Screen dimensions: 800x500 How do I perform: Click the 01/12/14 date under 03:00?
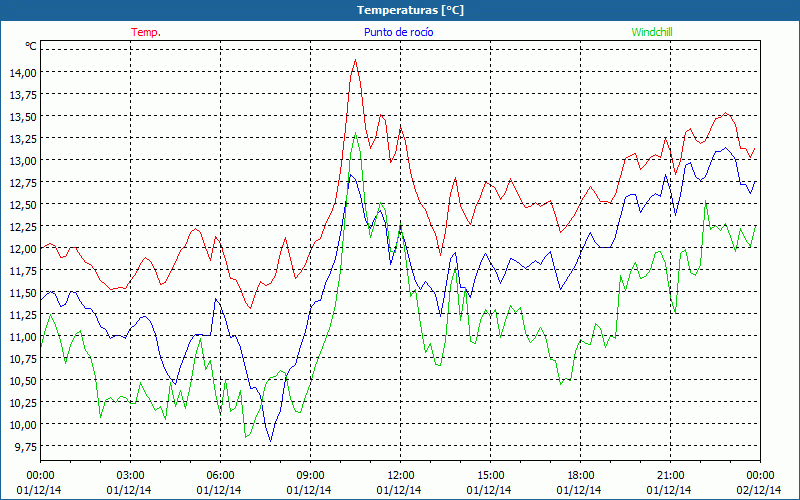(x=129, y=490)
